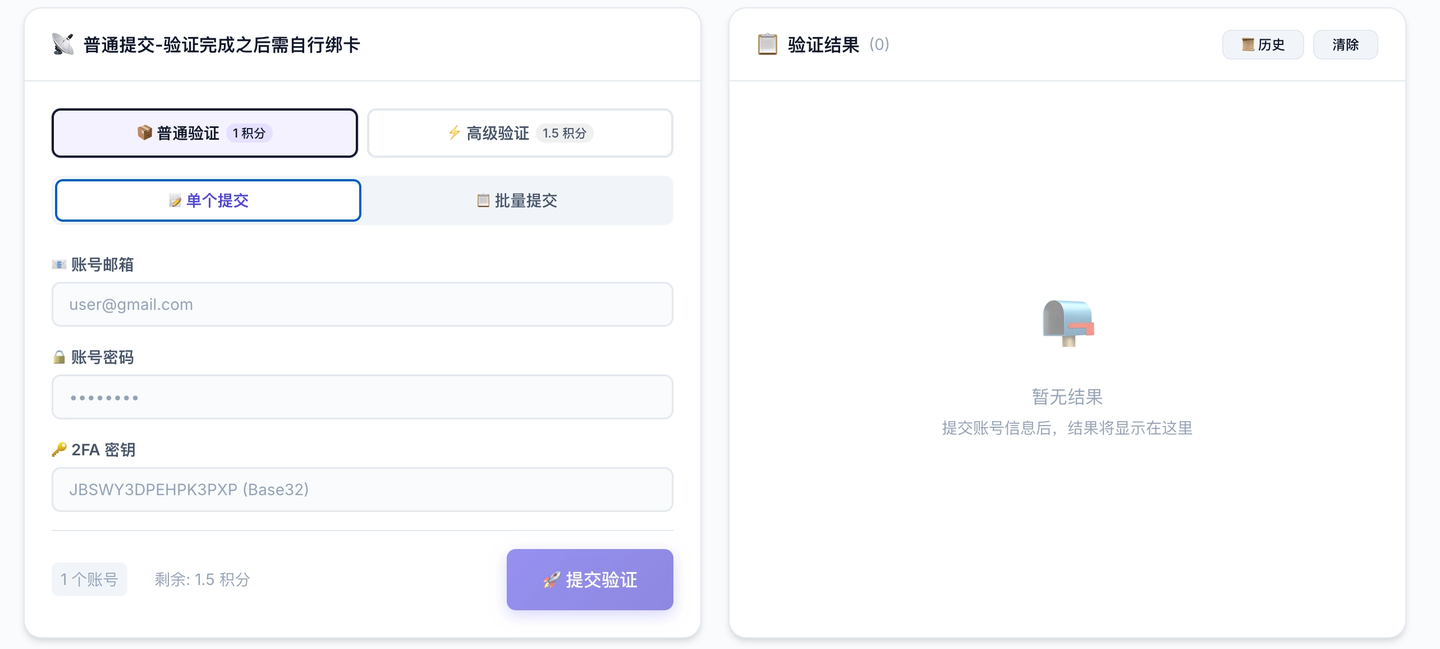The image size is (1440, 649).
Task: Click the scroll icon in 历史 button
Action: click(1248, 45)
